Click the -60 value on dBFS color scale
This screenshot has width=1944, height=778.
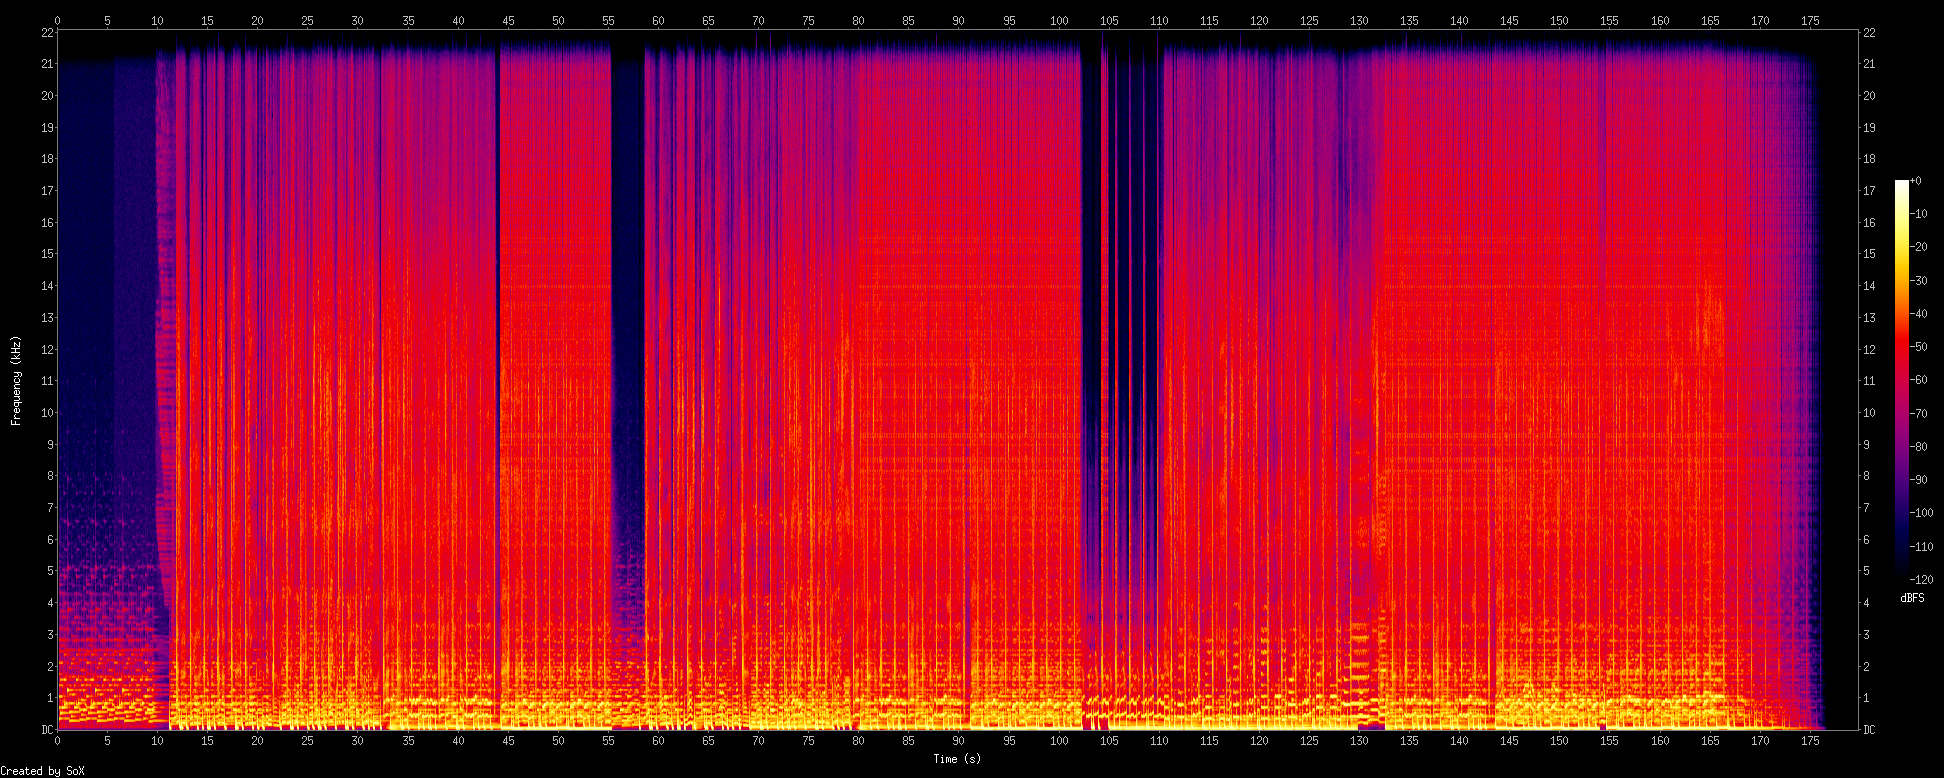(1919, 380)
